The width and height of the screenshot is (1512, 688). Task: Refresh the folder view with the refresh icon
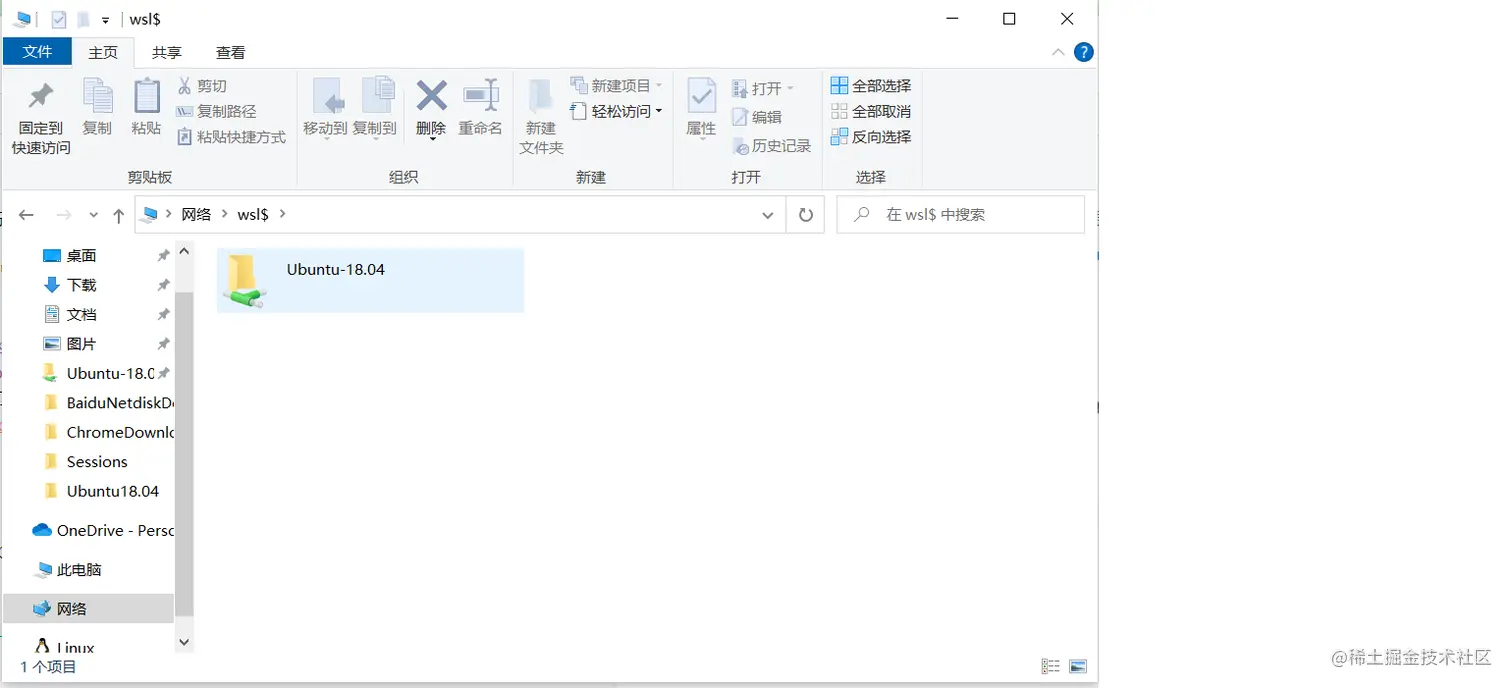[x=805, y=214]
